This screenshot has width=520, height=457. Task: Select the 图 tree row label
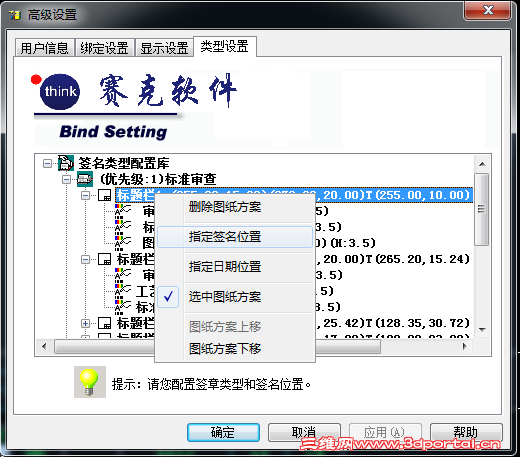click(149, 243)
